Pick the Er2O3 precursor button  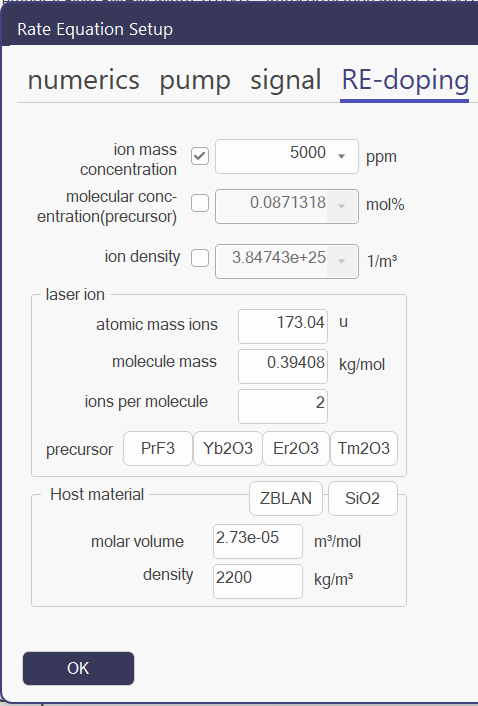(x=296, y=448)
